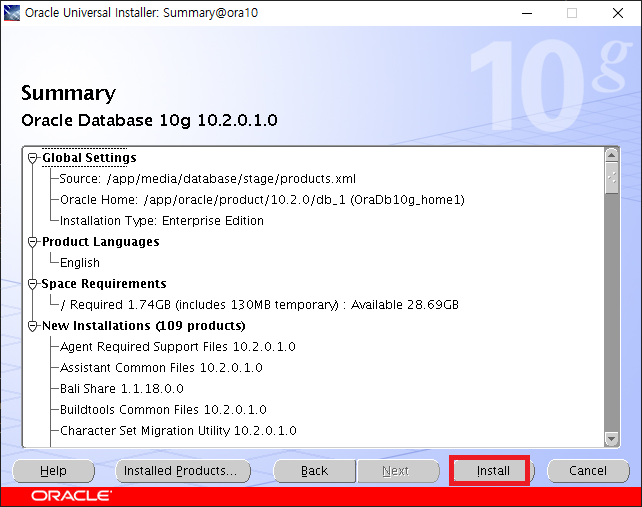Select the Global Settings heading
This screenshot has width=642, height=507.
pos(89,158)
